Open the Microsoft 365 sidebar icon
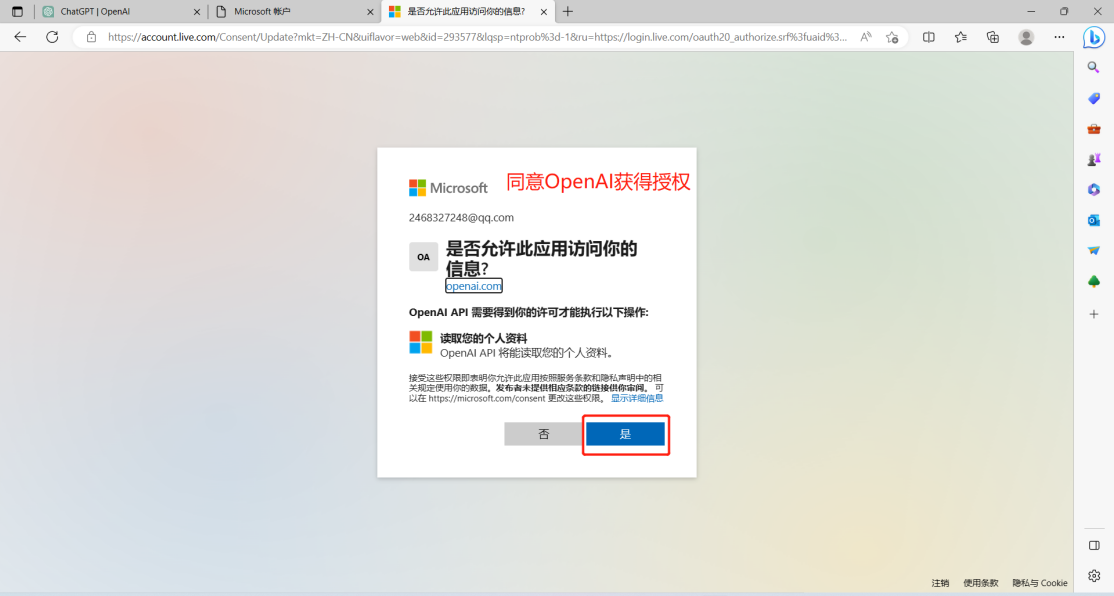The height and width of the screenshot is (596, 1114). [x=1093, y=189]
